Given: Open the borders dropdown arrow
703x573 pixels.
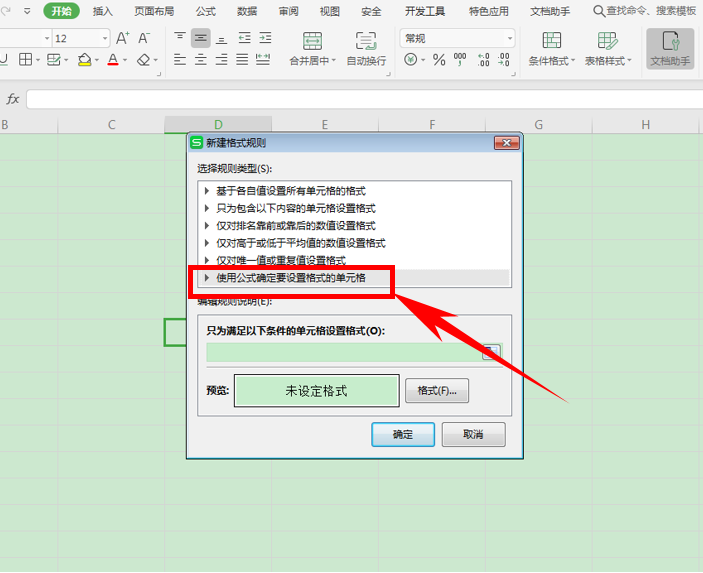Looking at the screenshot, I should tap(38, 60).
